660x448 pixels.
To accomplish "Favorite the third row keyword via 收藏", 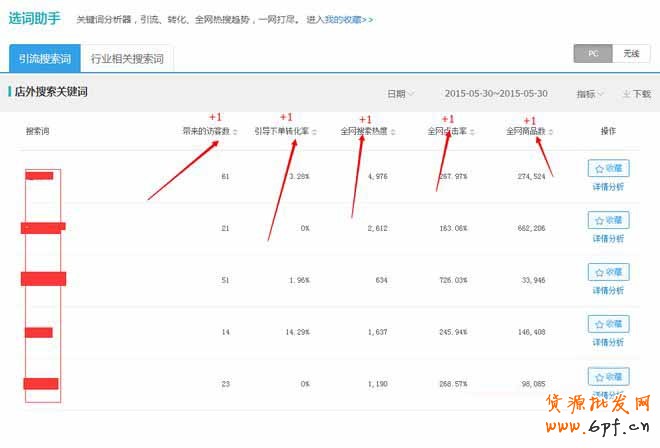I will click(x=608, y=272).
